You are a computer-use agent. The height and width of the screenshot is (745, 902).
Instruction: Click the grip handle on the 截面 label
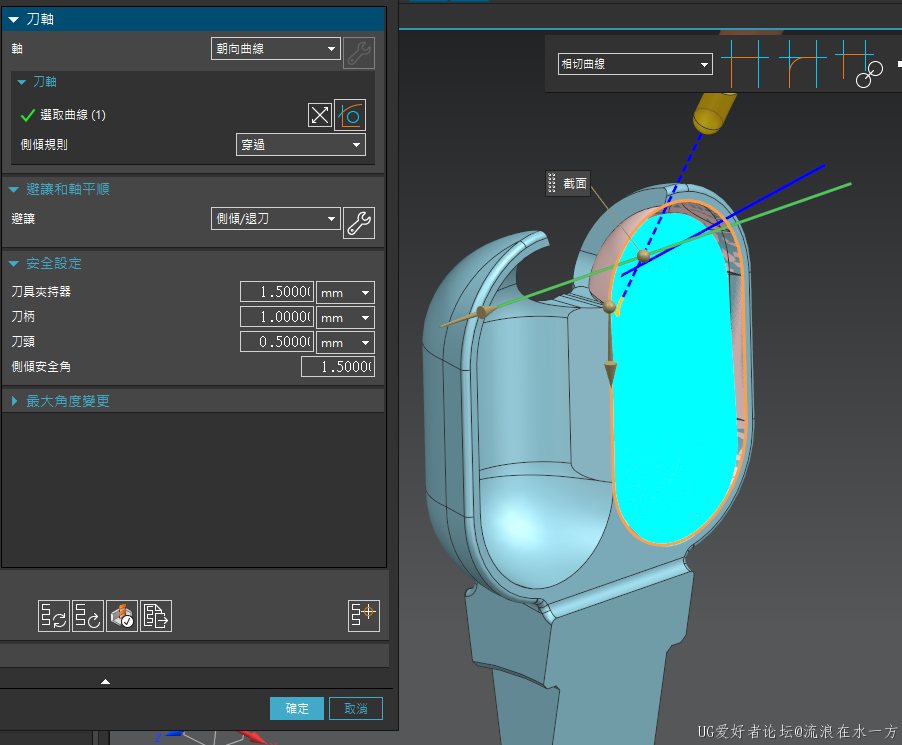pos(552,184)
